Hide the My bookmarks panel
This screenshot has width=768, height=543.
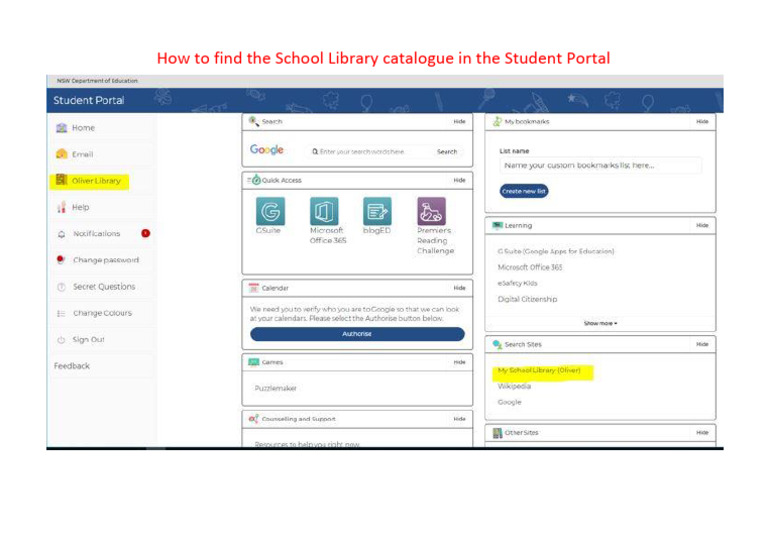pos(702,121)
